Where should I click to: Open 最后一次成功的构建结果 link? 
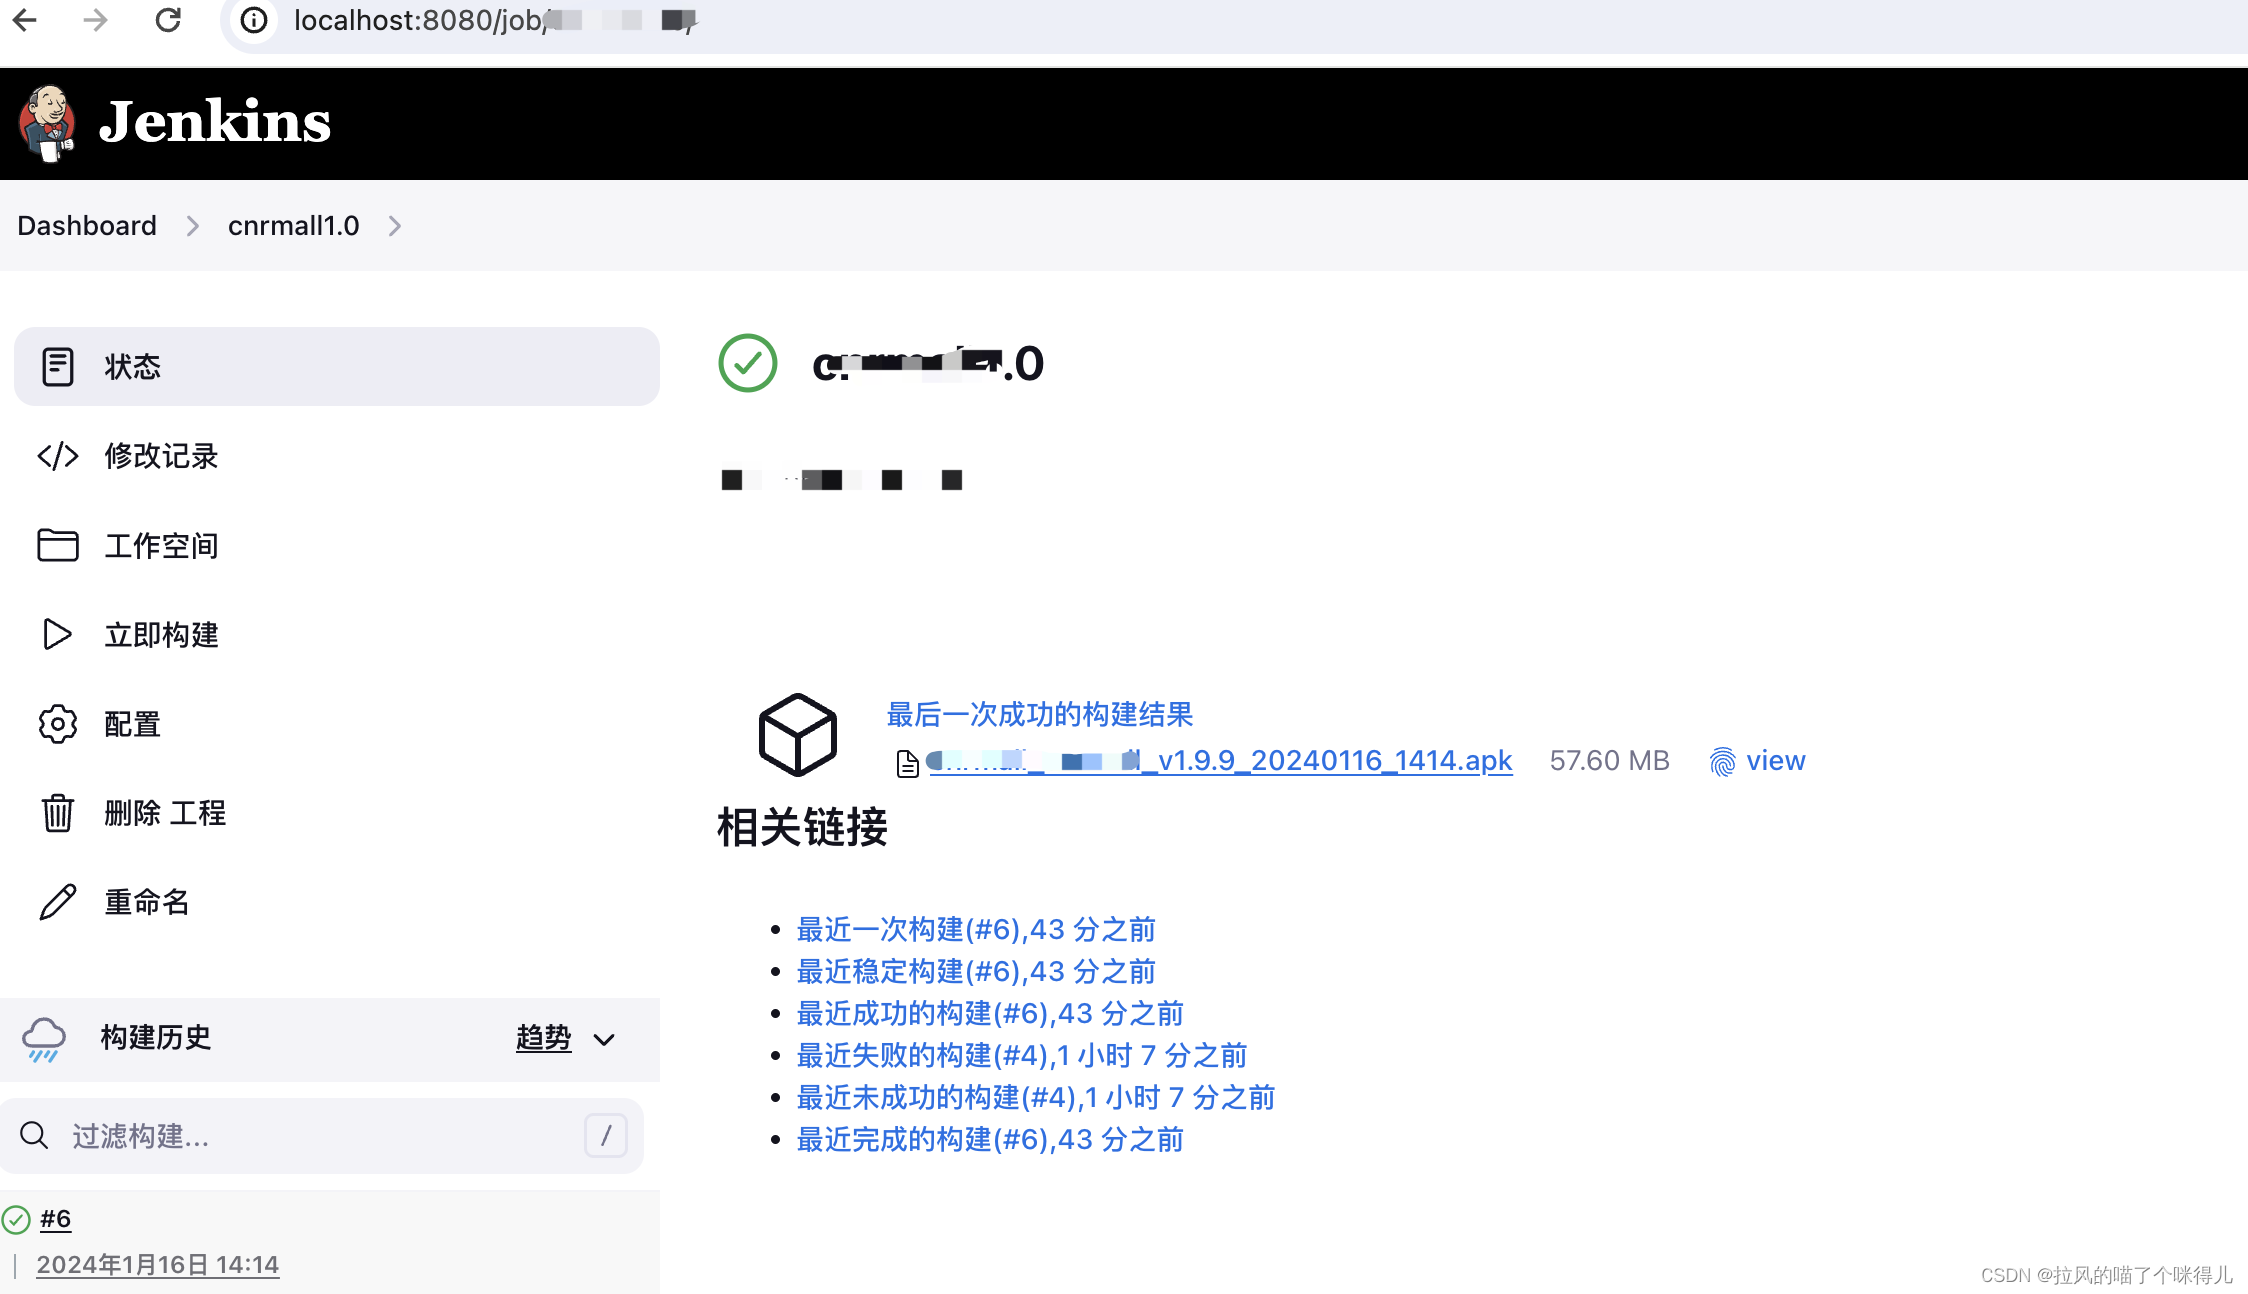[1039, 714]
